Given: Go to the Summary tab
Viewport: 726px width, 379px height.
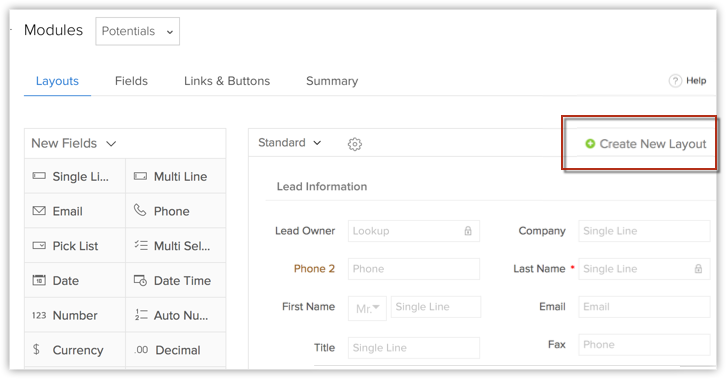Looking at the screenshot, I should point(332,81).
